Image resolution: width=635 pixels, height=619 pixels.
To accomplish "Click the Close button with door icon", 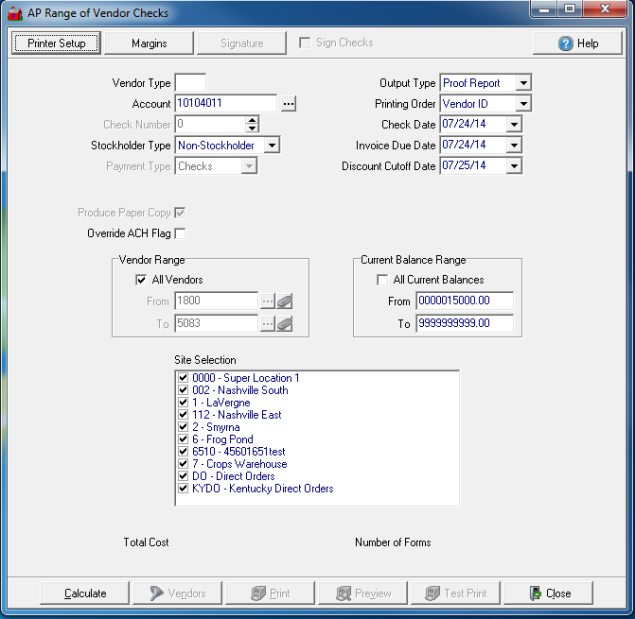I will pos(548,593).
